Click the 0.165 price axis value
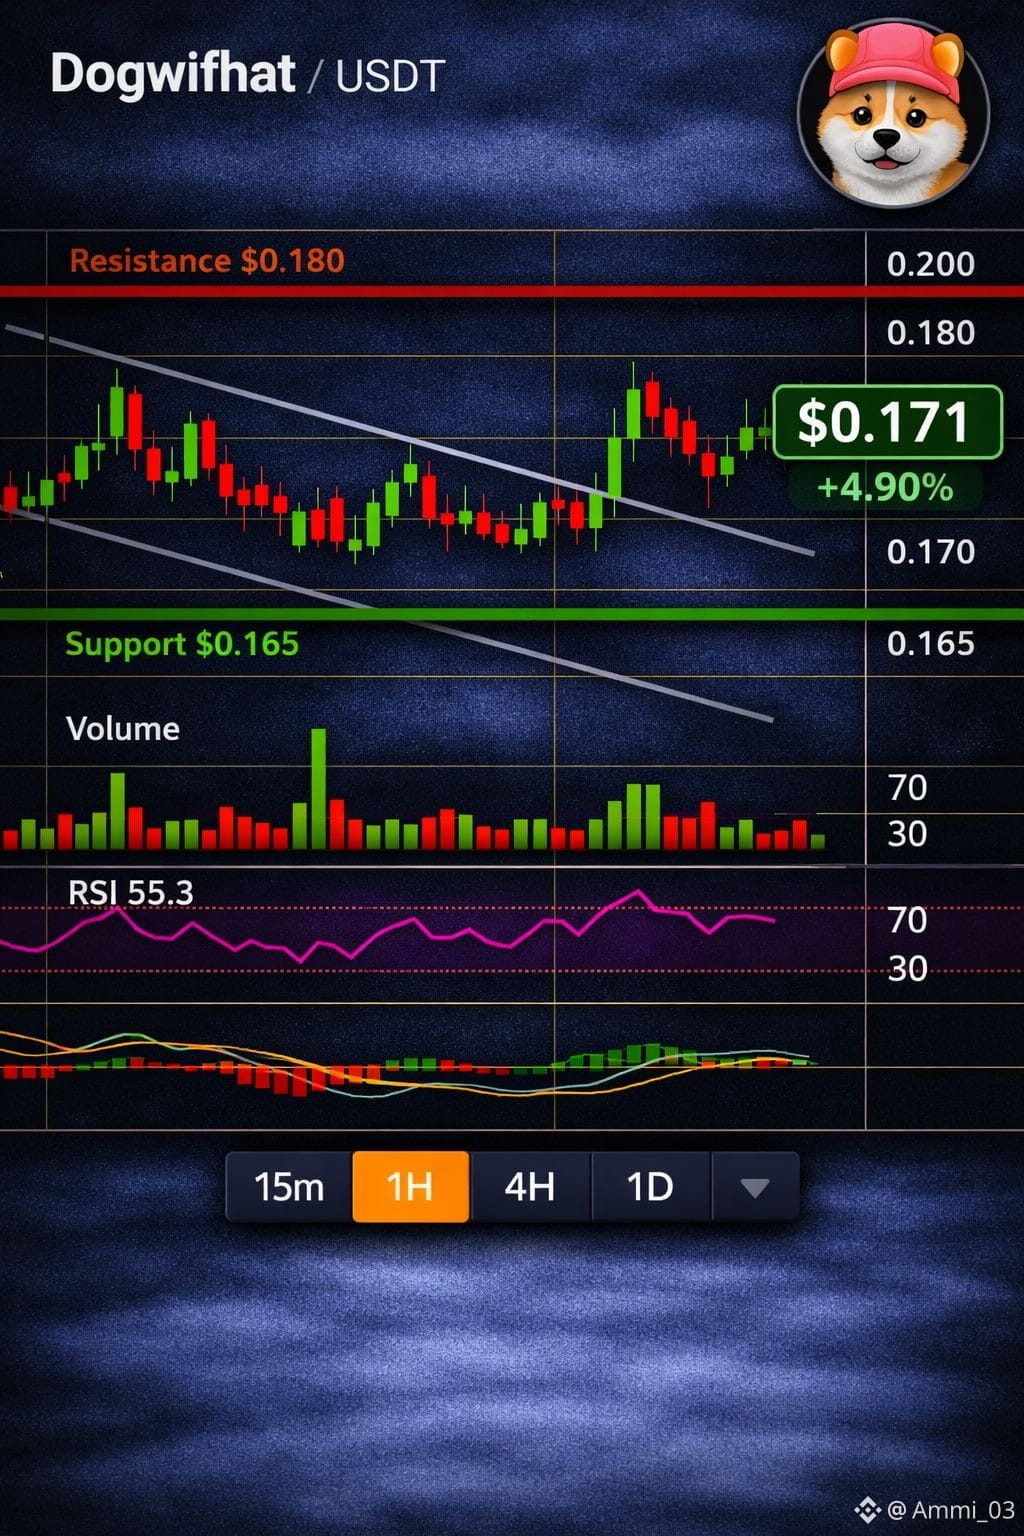The width and height of the screenshot is (1024, 1536). click(x=931, y=643)
